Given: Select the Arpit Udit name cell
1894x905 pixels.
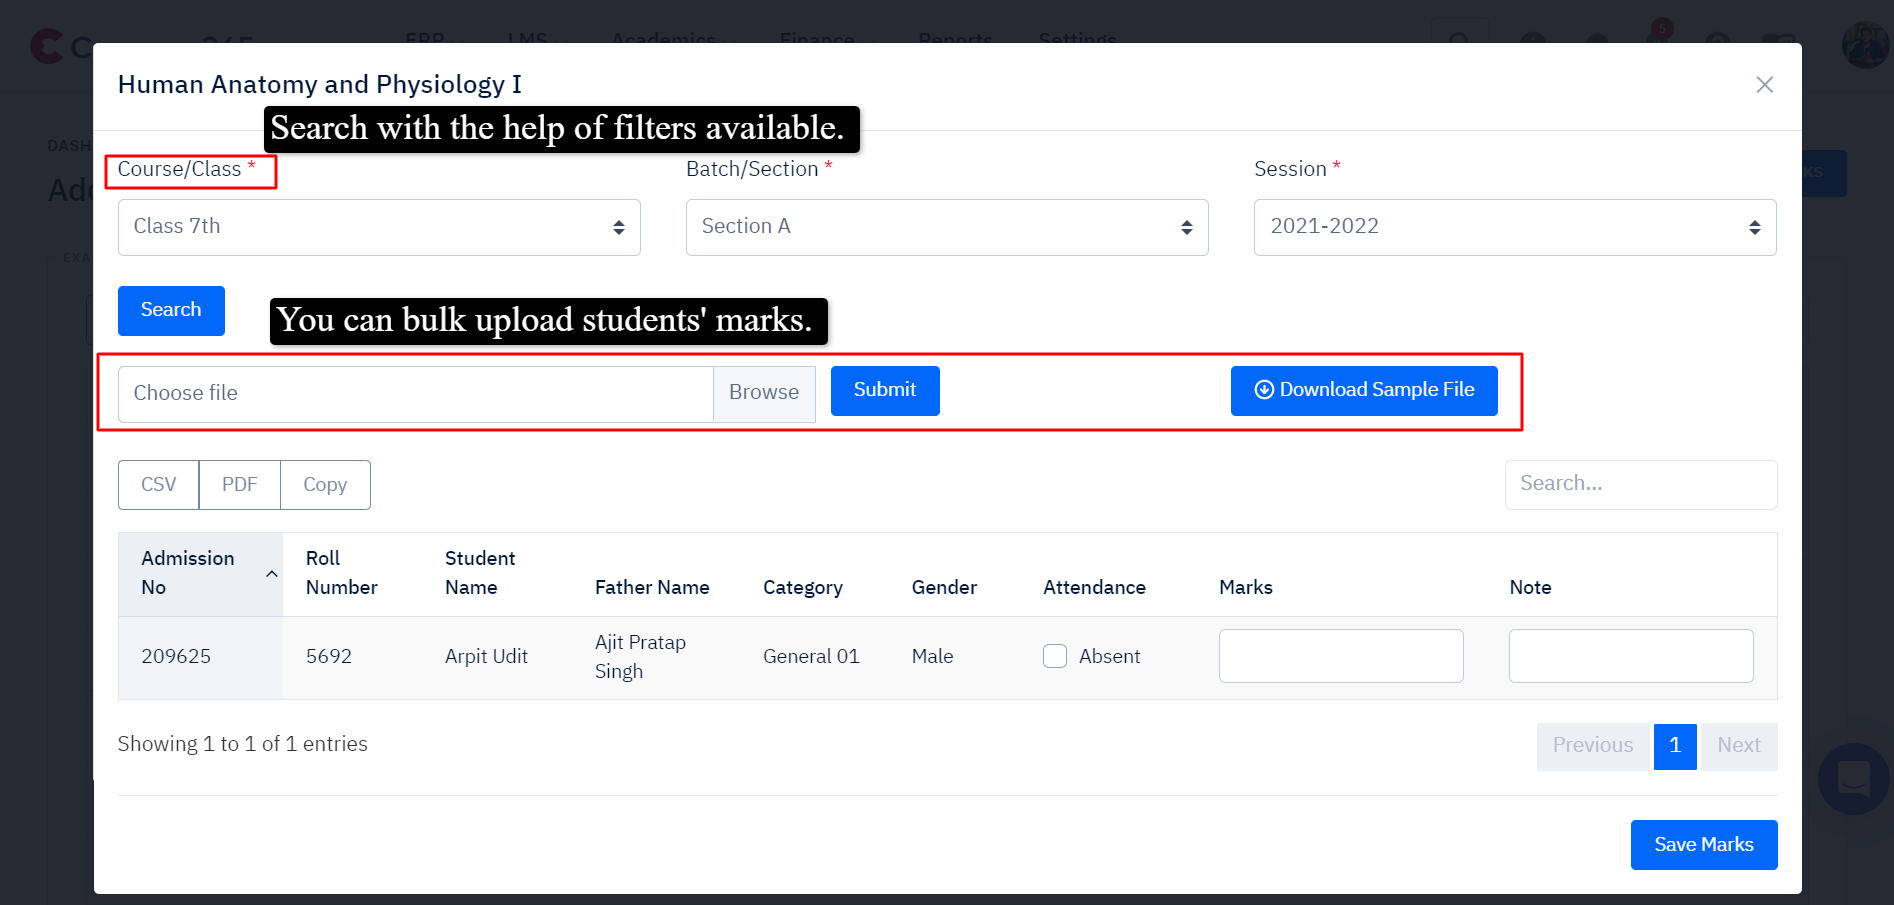Looking at the screenshot, I should (x=497, y=658).
